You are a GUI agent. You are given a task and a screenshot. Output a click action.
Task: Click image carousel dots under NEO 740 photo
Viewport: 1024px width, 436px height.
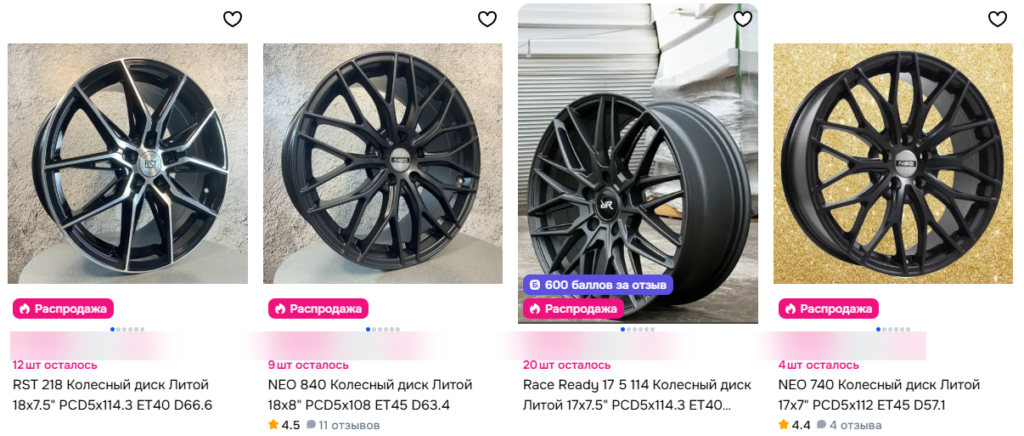892,329
